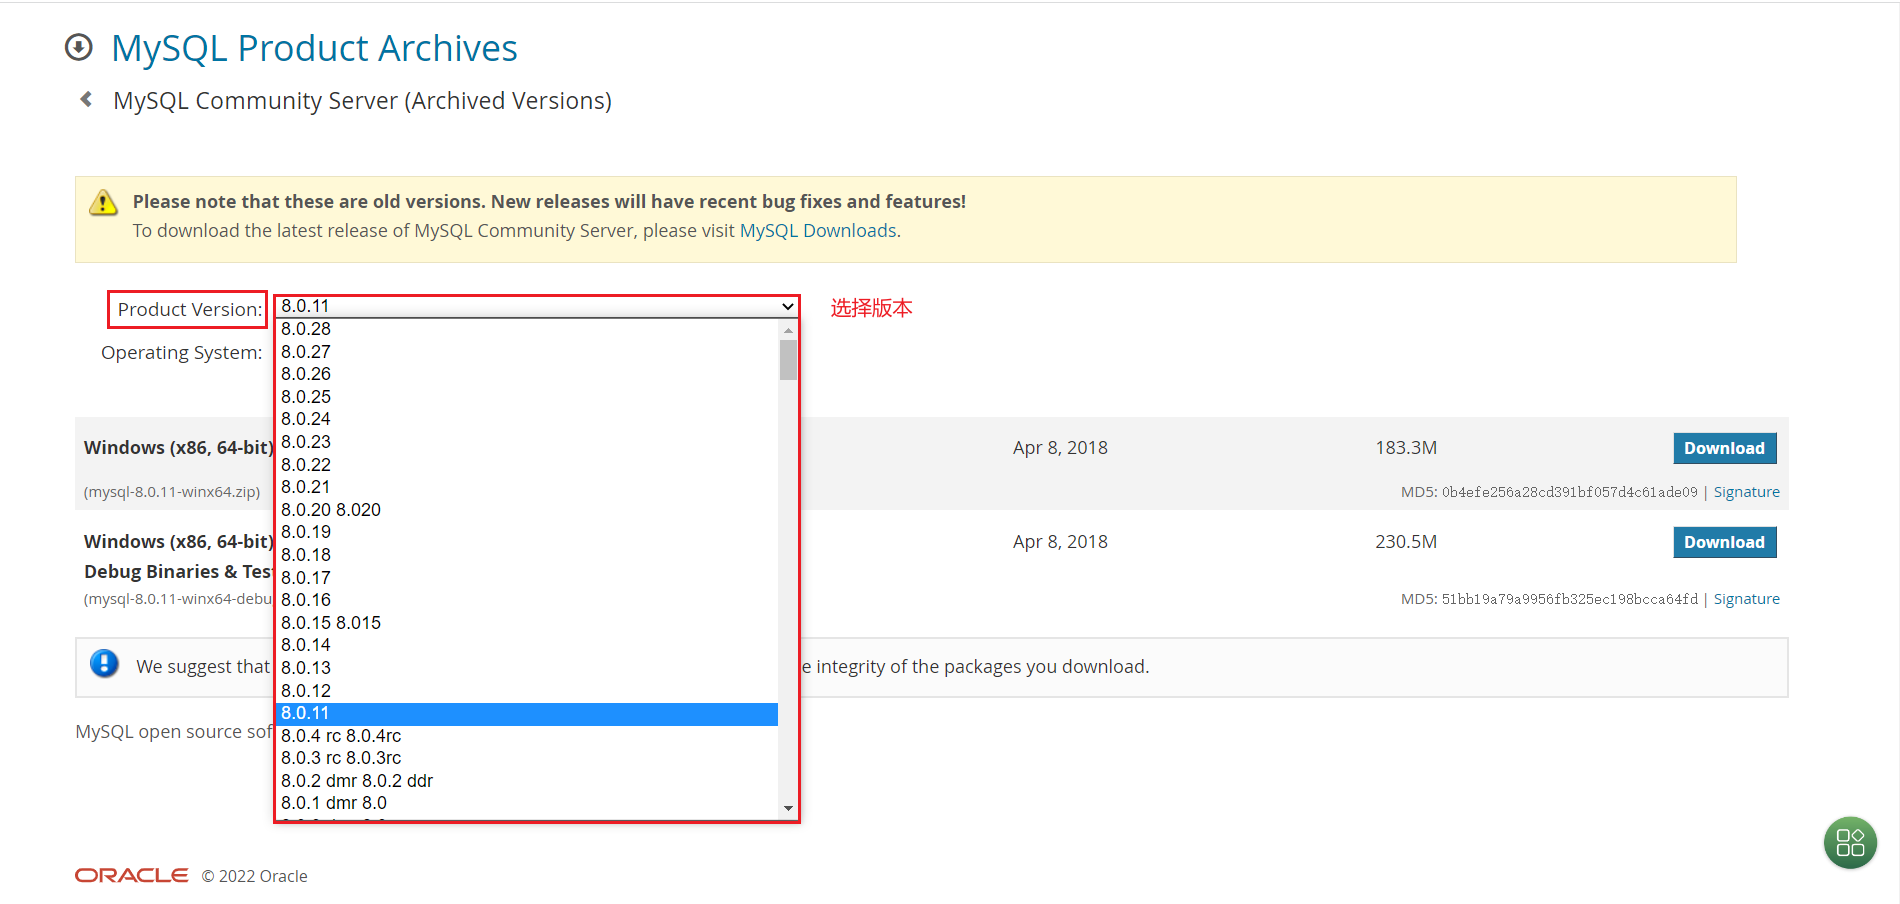Click the yellow warning triangle icon
Image resolution: width=1900 pixels, height=904 pixels.
103,203
